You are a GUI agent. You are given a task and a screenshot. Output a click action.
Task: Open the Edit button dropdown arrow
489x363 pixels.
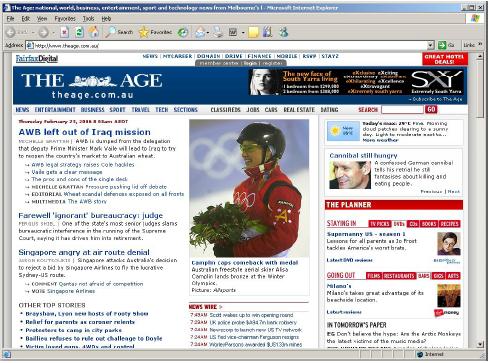pos(243,33)
